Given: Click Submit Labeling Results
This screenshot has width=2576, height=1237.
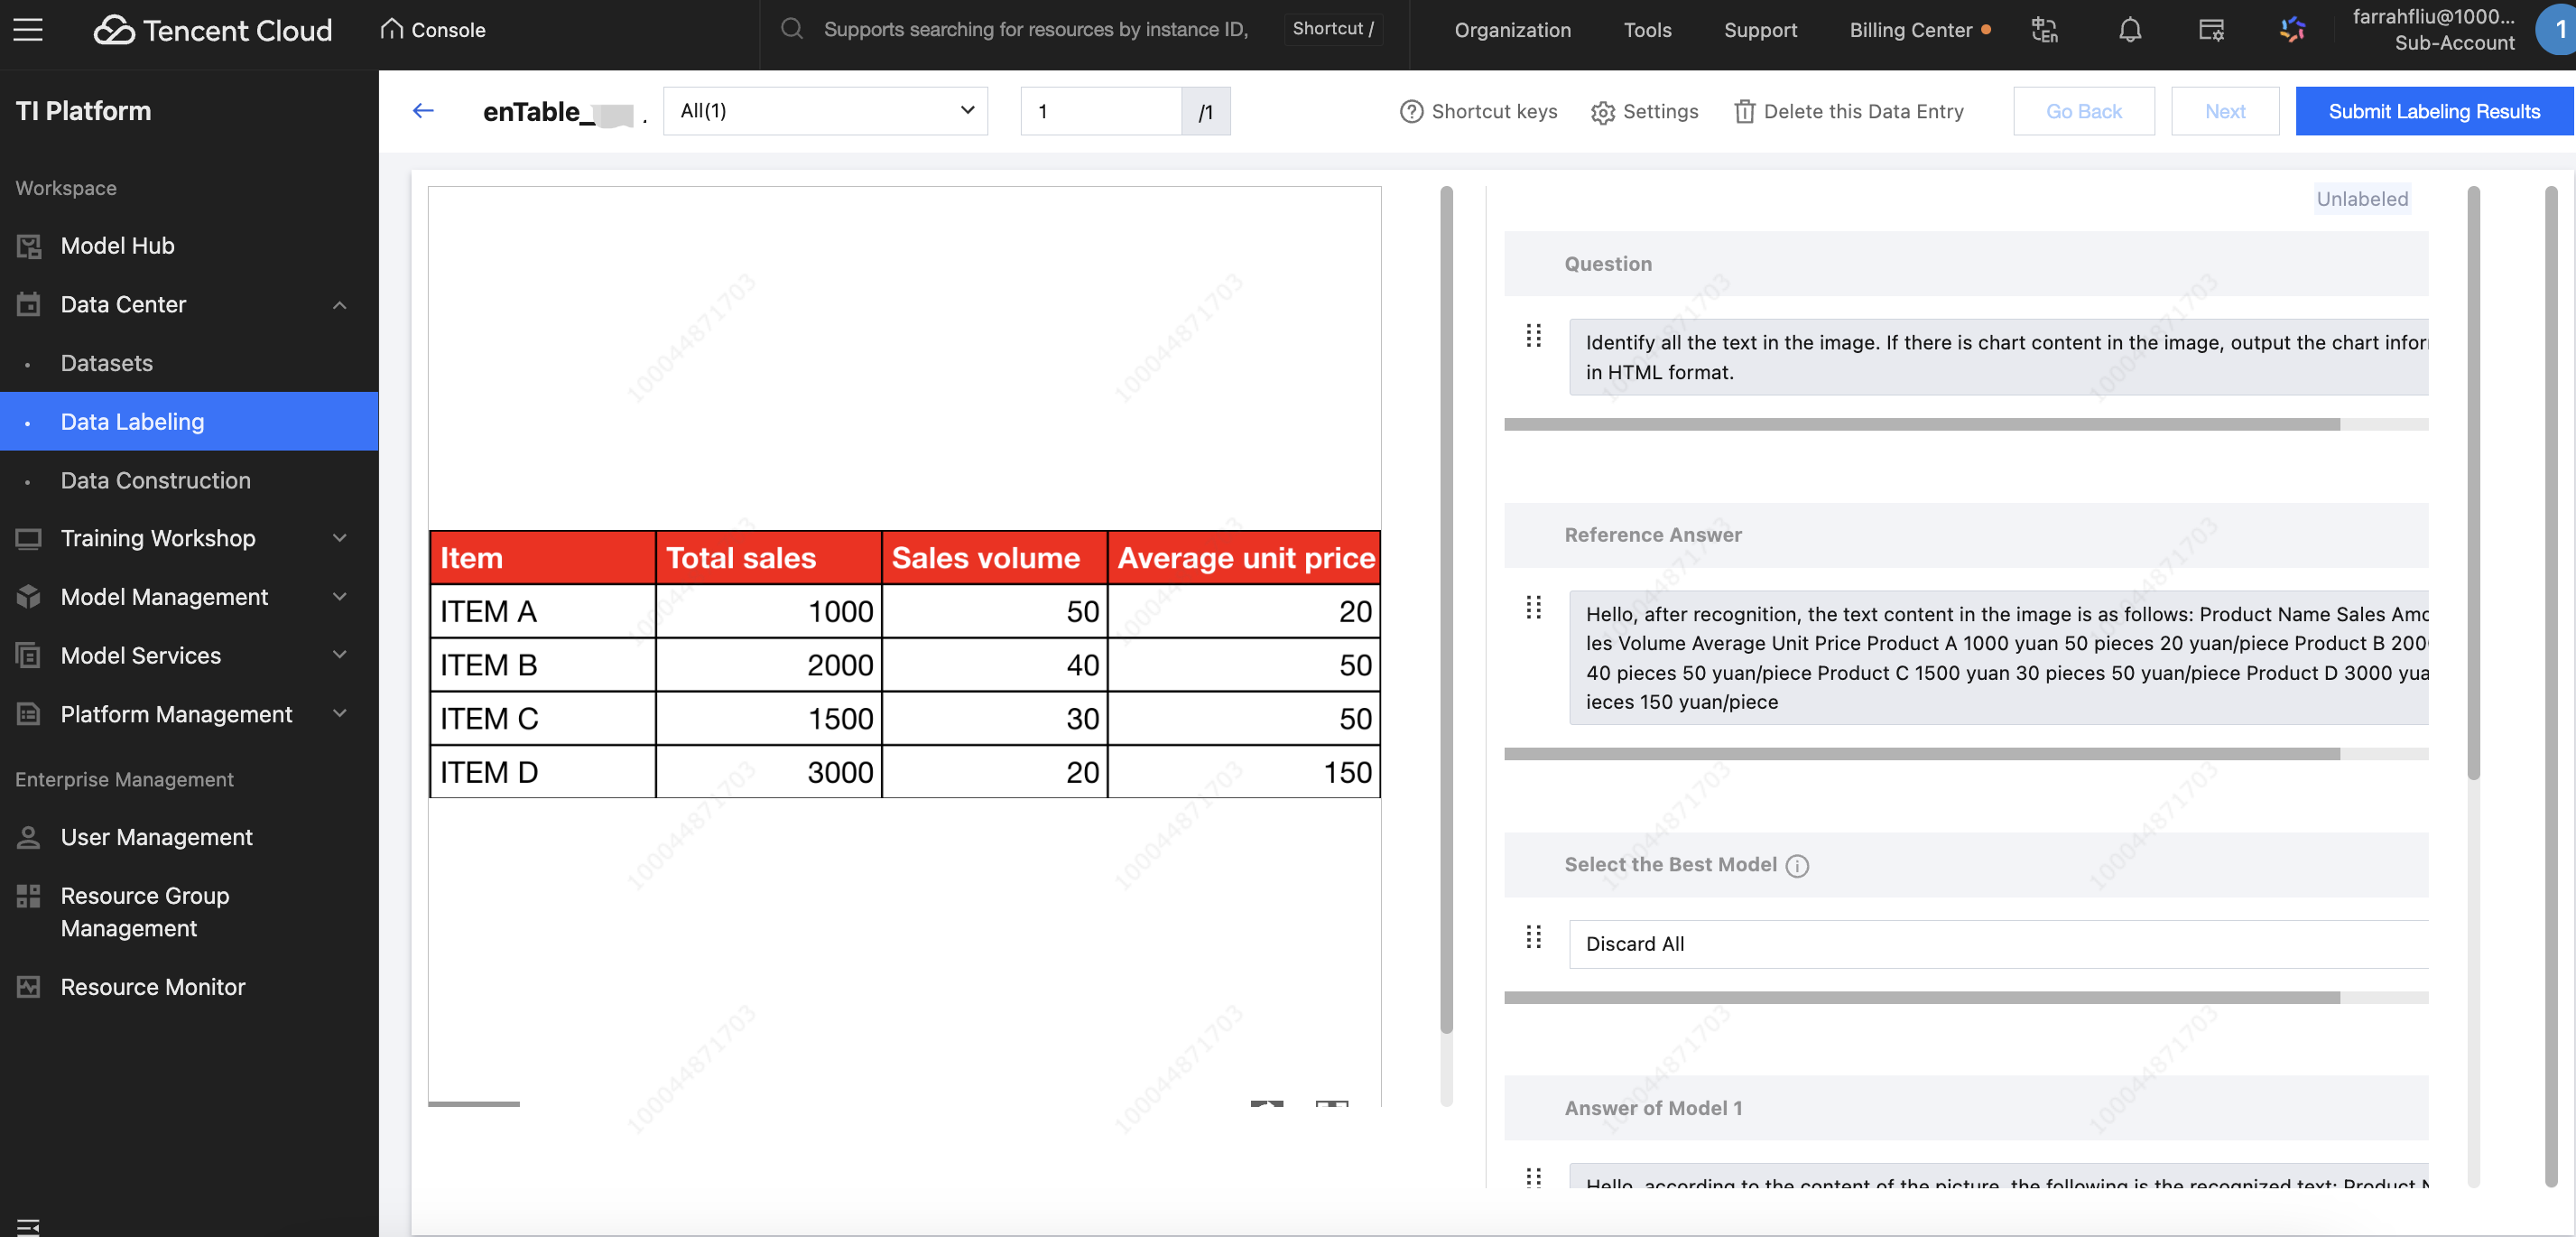Looking at the screenshot, I should 2433,111.
